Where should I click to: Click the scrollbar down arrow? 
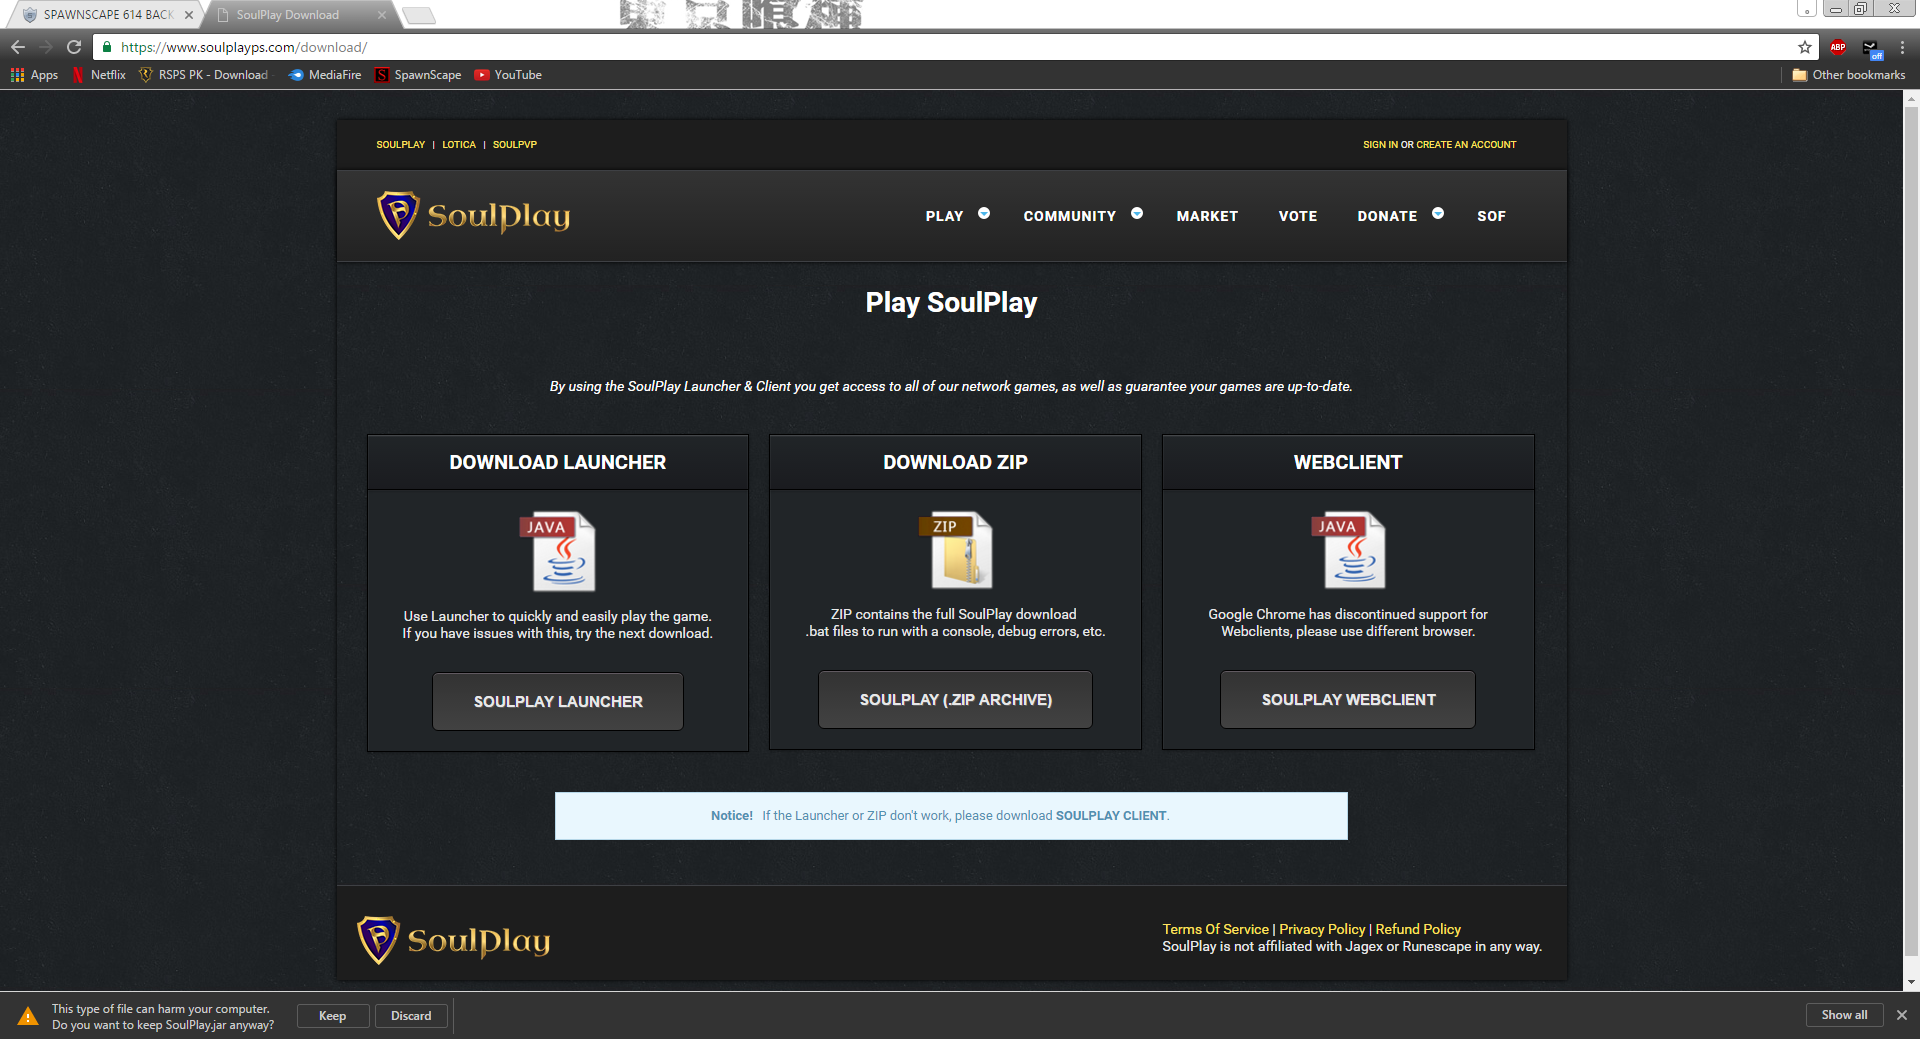tap(1911, 983)
